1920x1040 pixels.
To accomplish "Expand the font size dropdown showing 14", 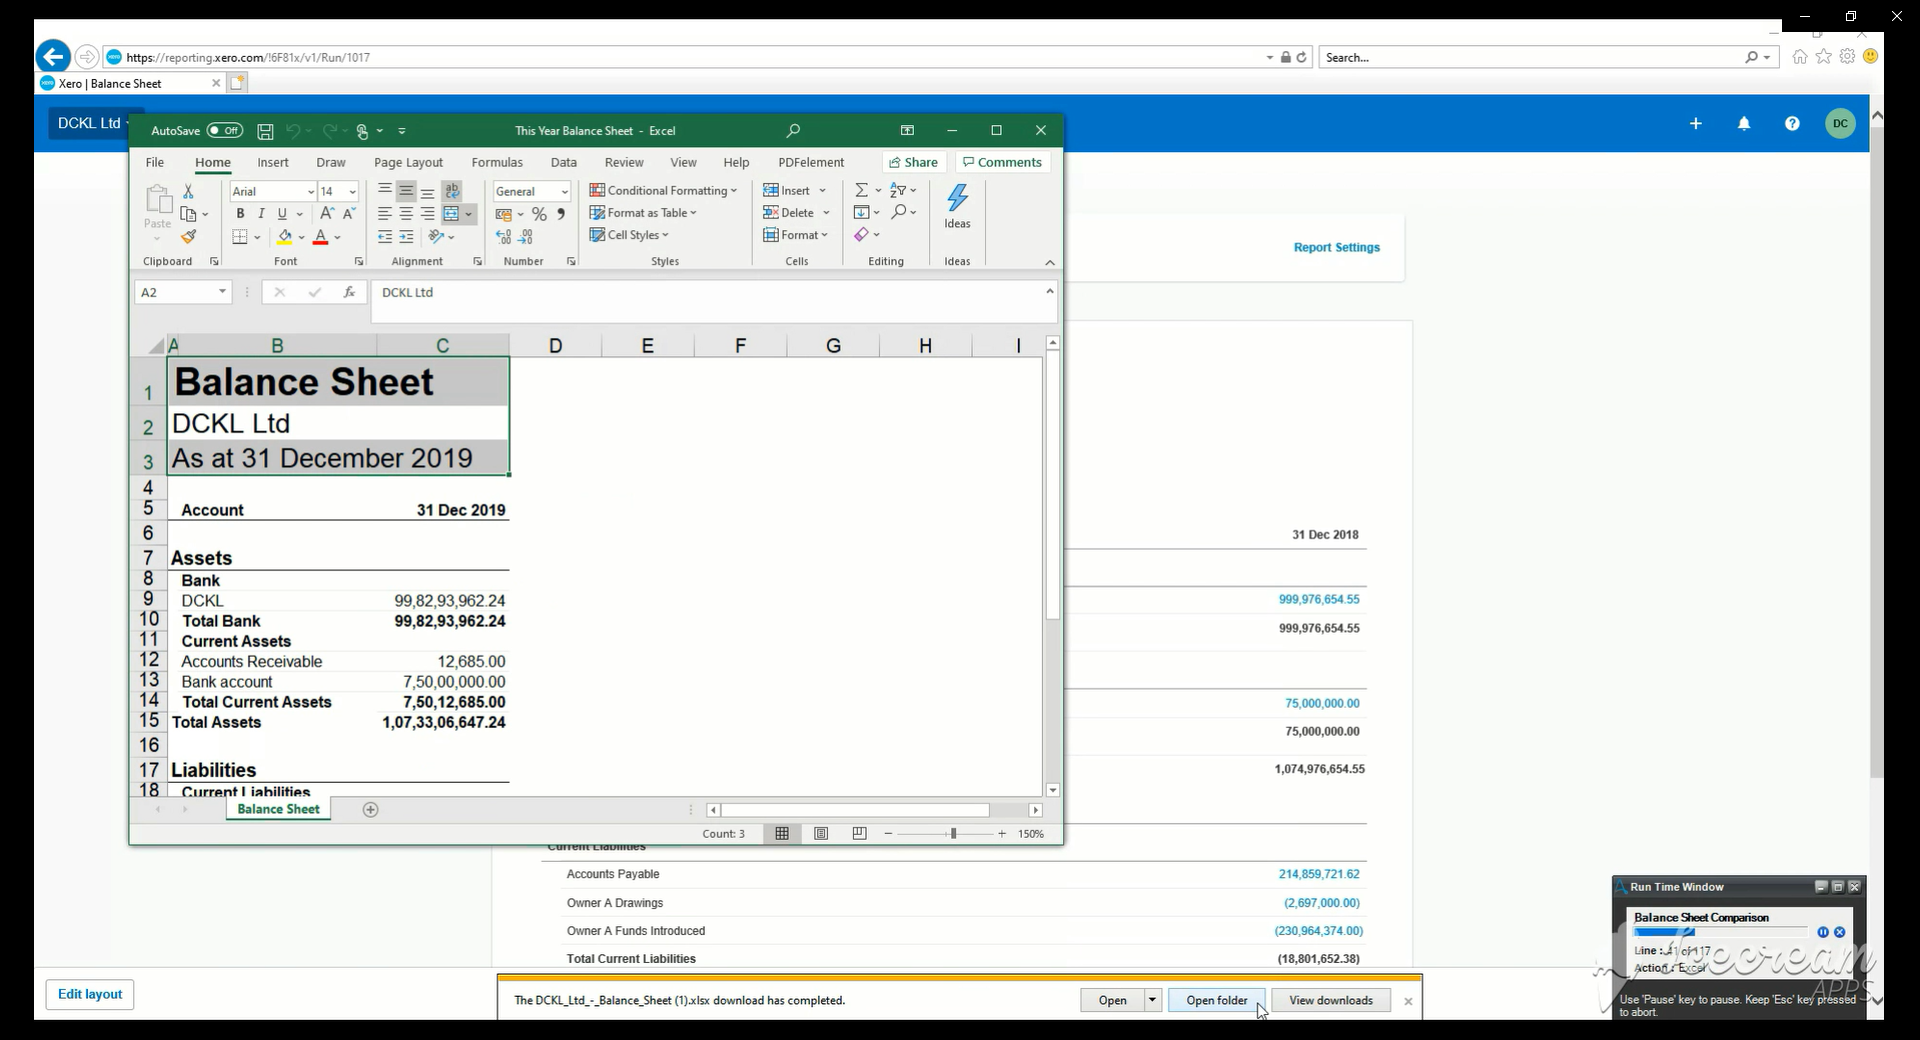I will click(352, 192).
